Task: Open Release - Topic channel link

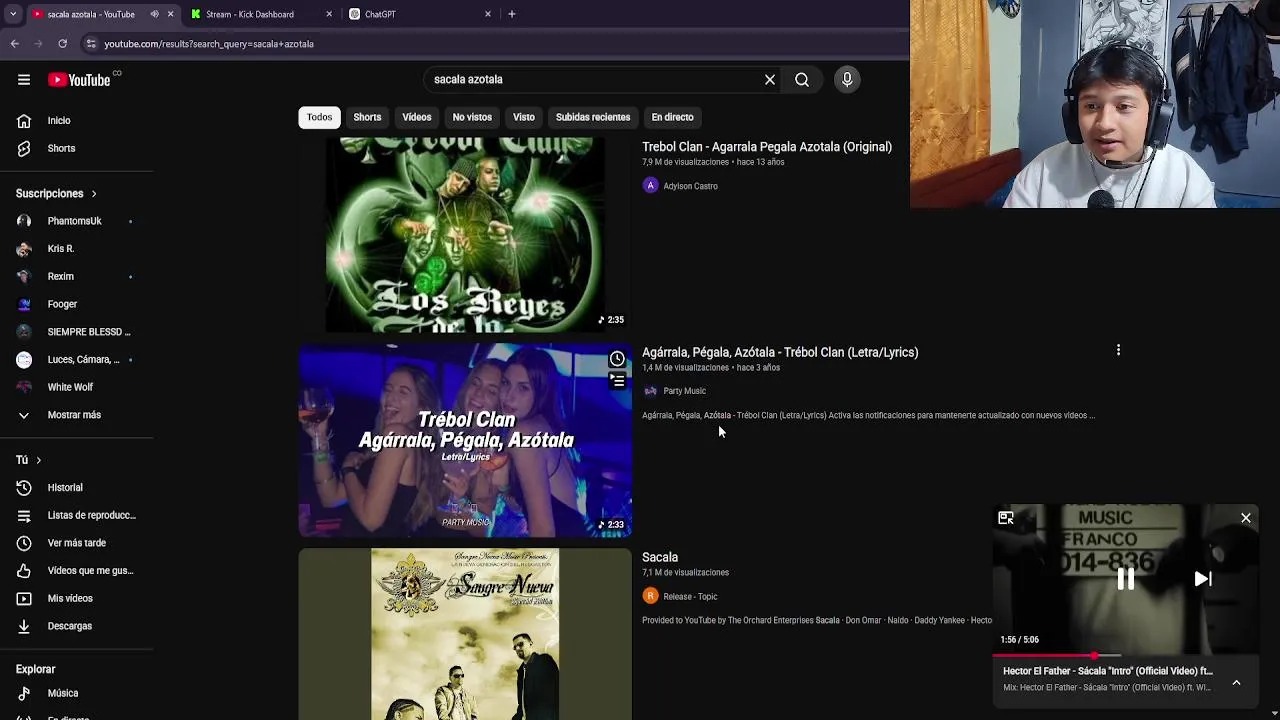Action: point(690,597)
